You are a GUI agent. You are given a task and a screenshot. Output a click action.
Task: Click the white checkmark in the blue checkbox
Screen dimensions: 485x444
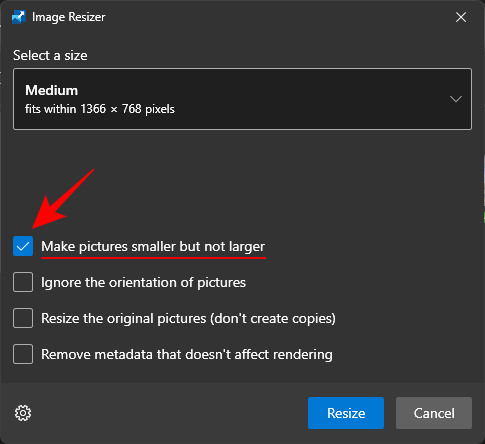click(x=23, y=246)
